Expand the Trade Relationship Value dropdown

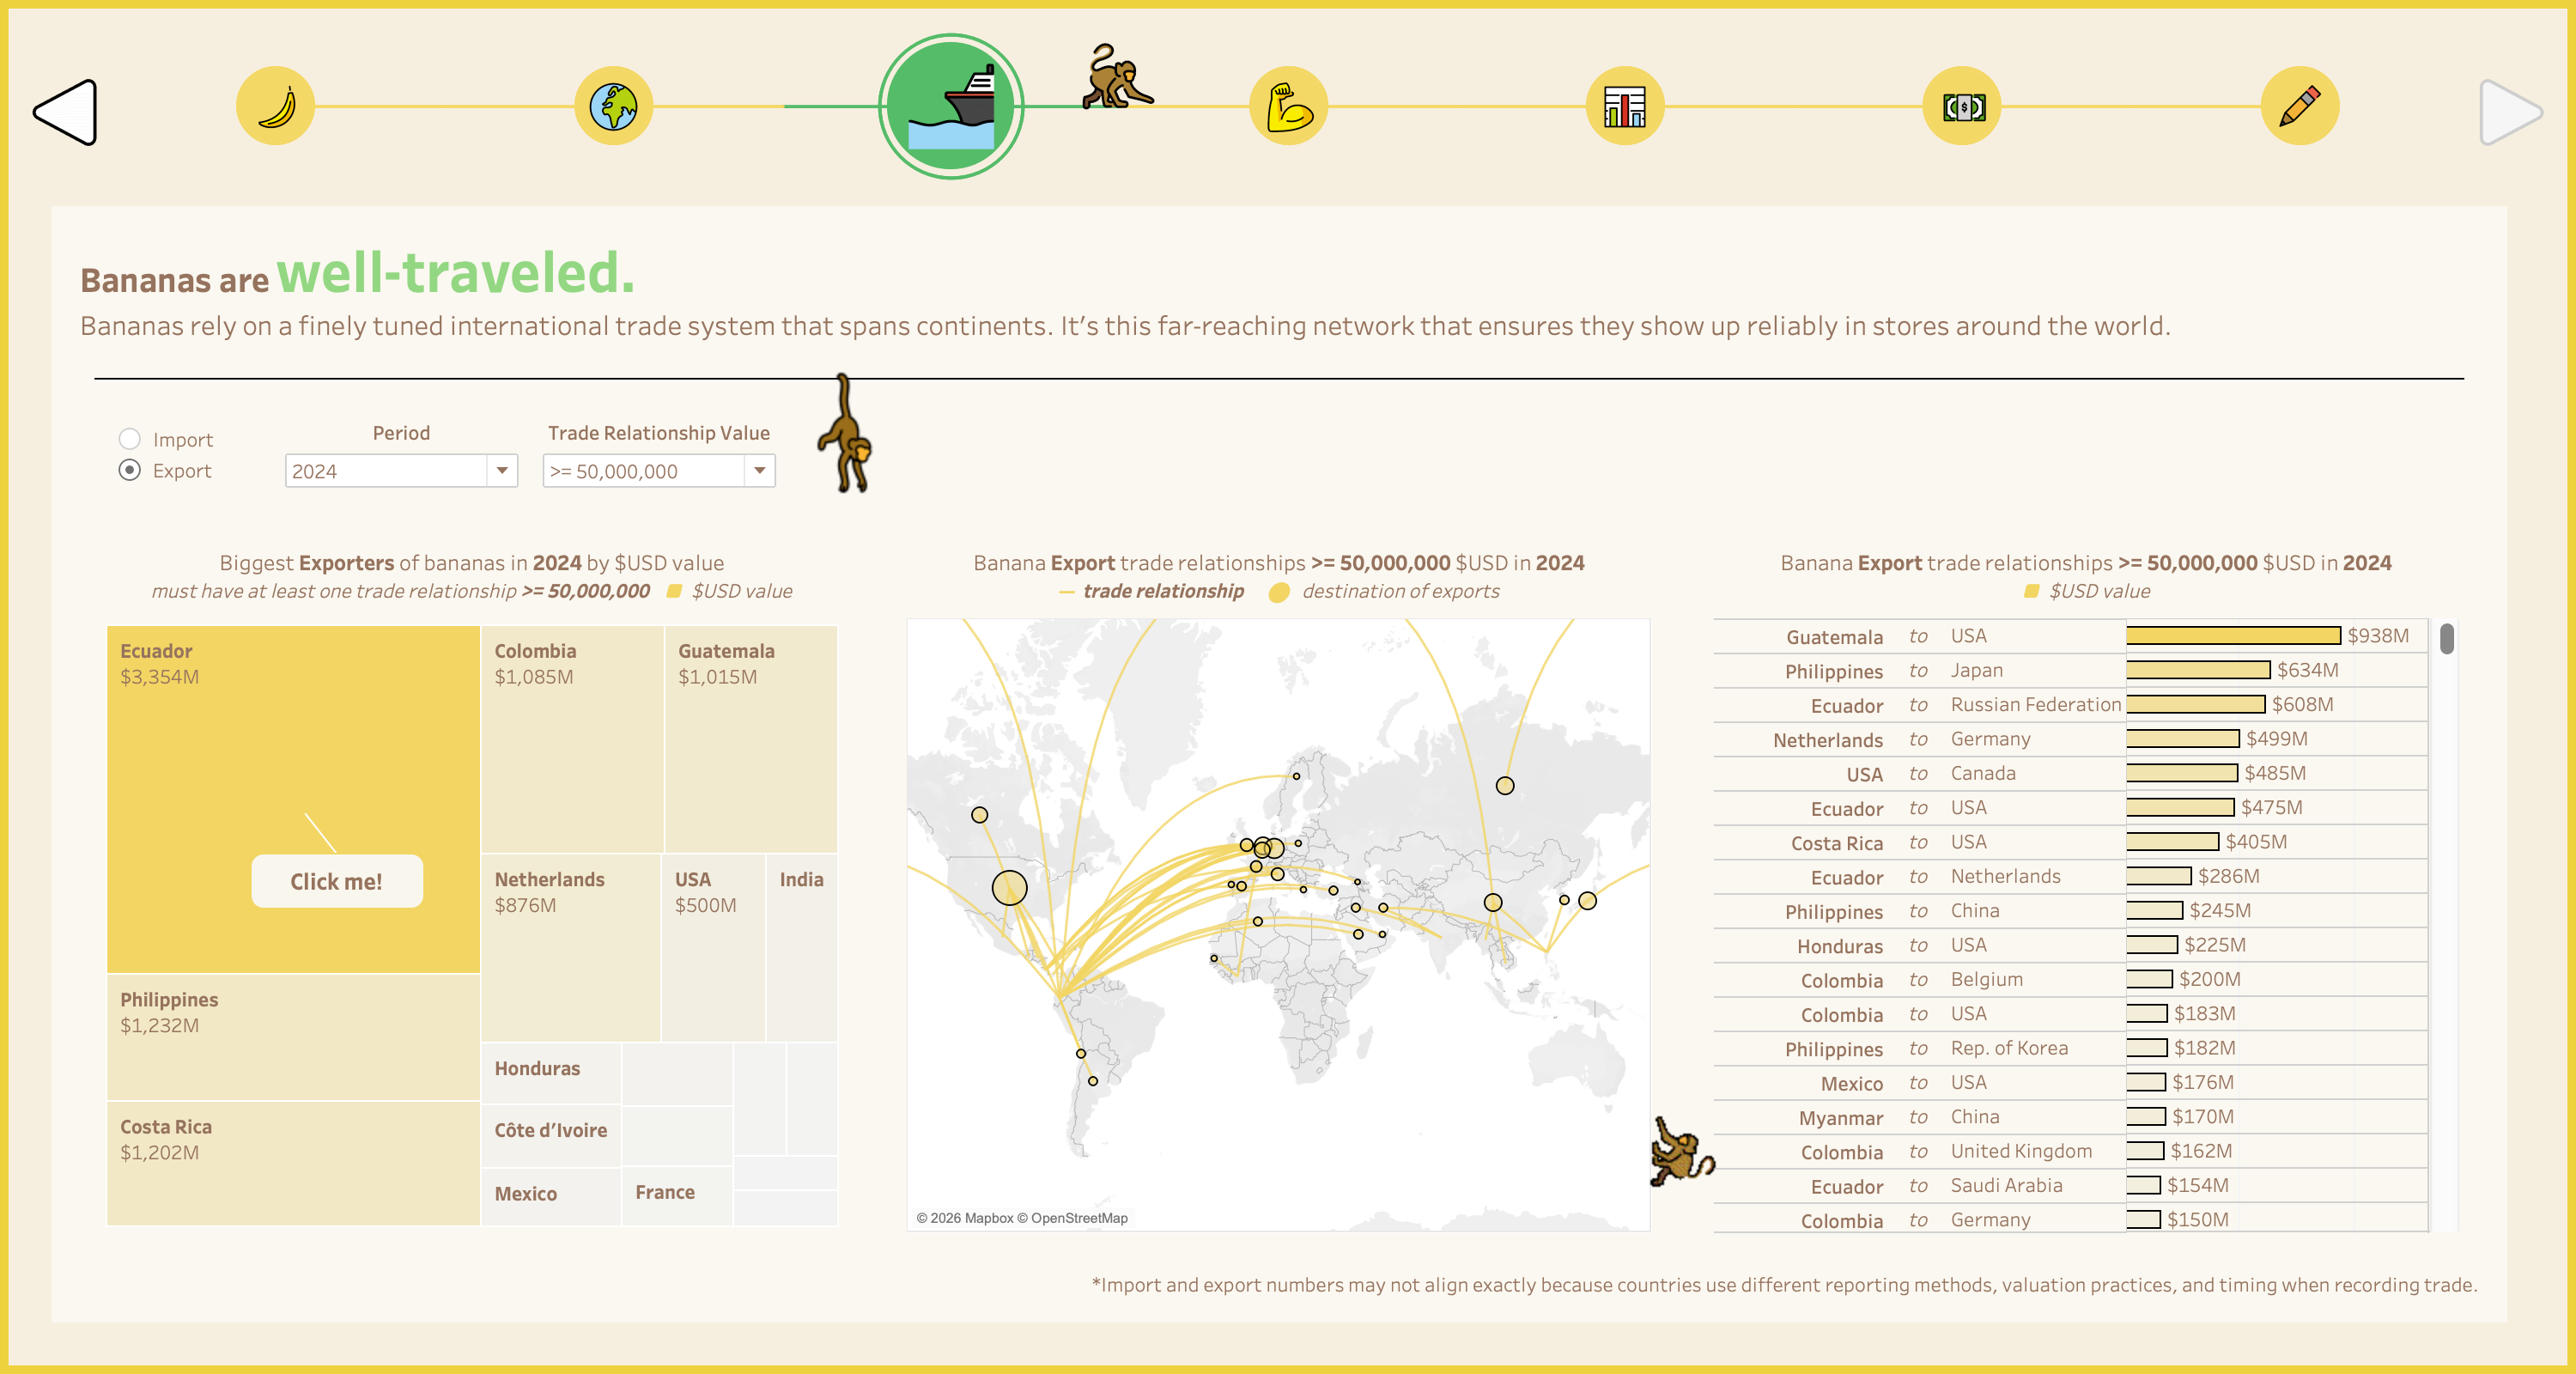coord(658,471)
